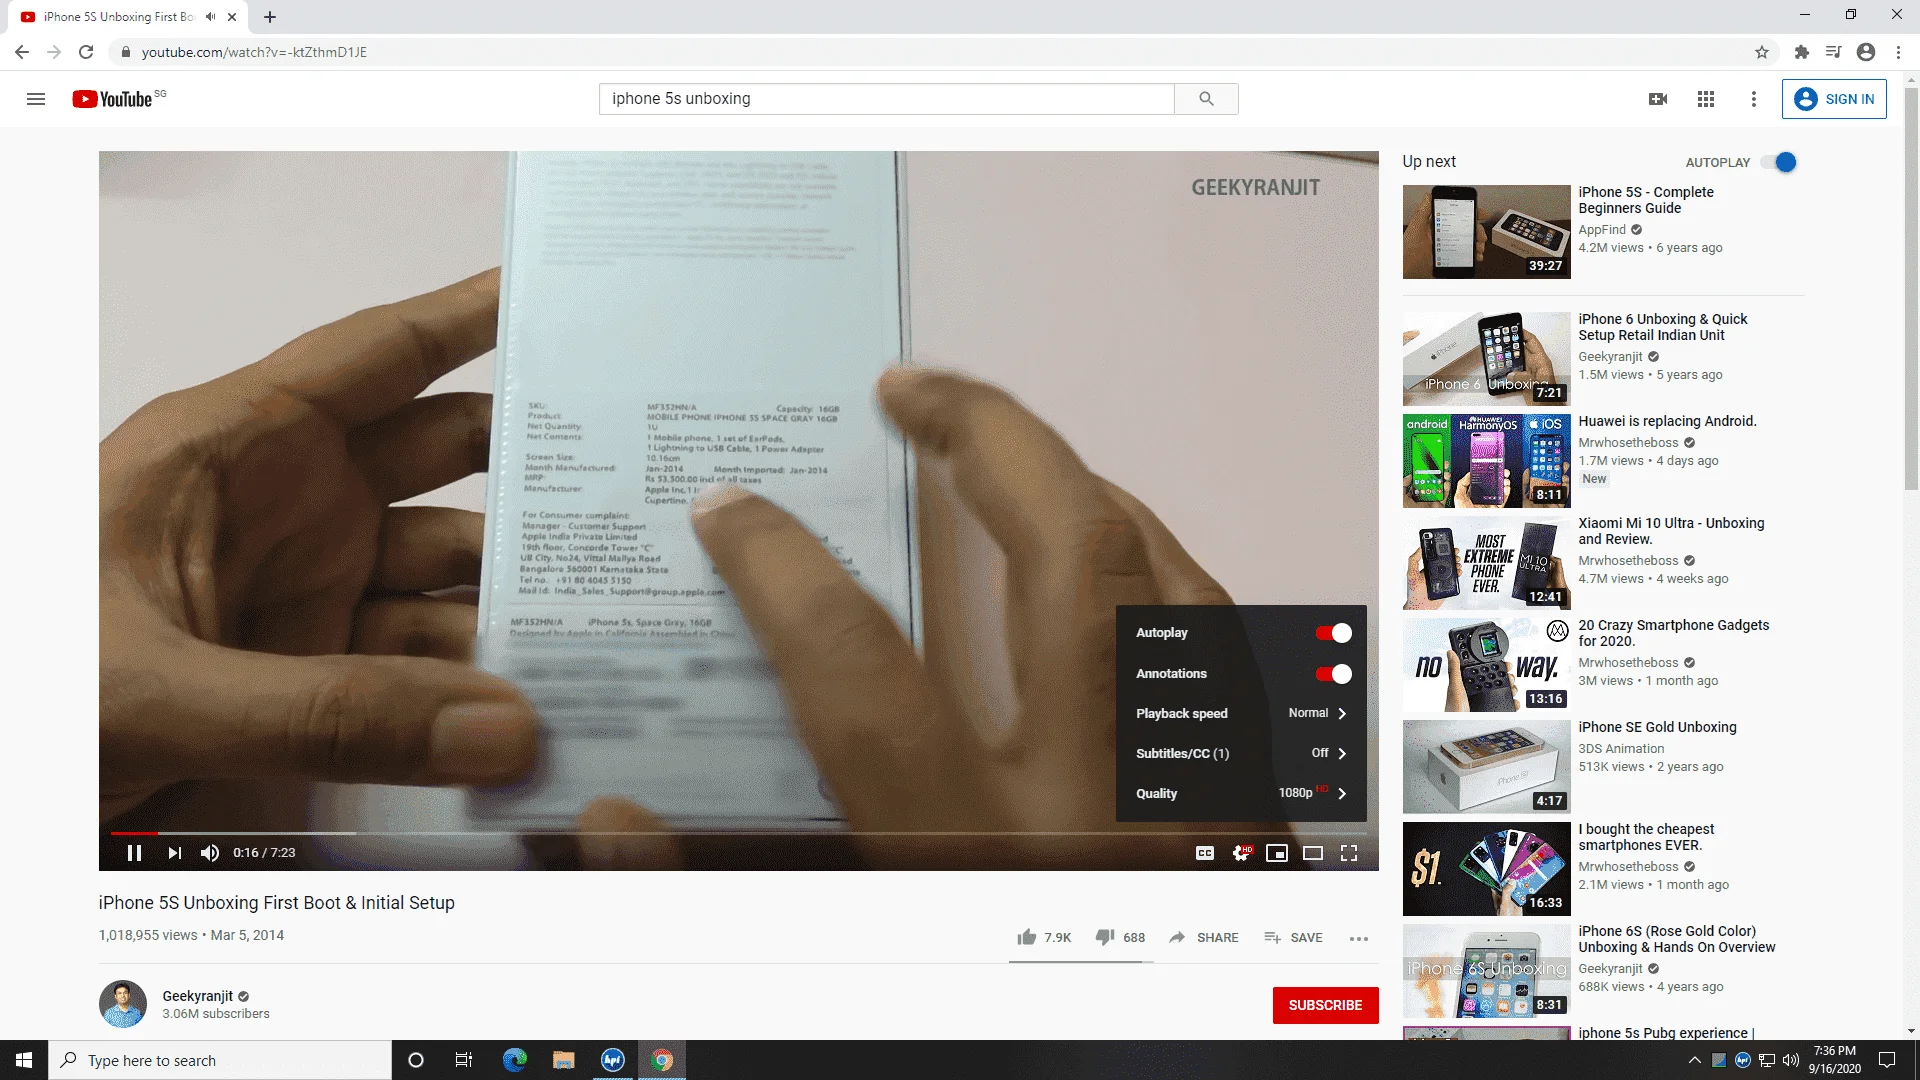The height and width of the screenshot is (1080, 1920).
Task: Open I bought the cheapest smartphones thumbnail
Action: 1486,869
